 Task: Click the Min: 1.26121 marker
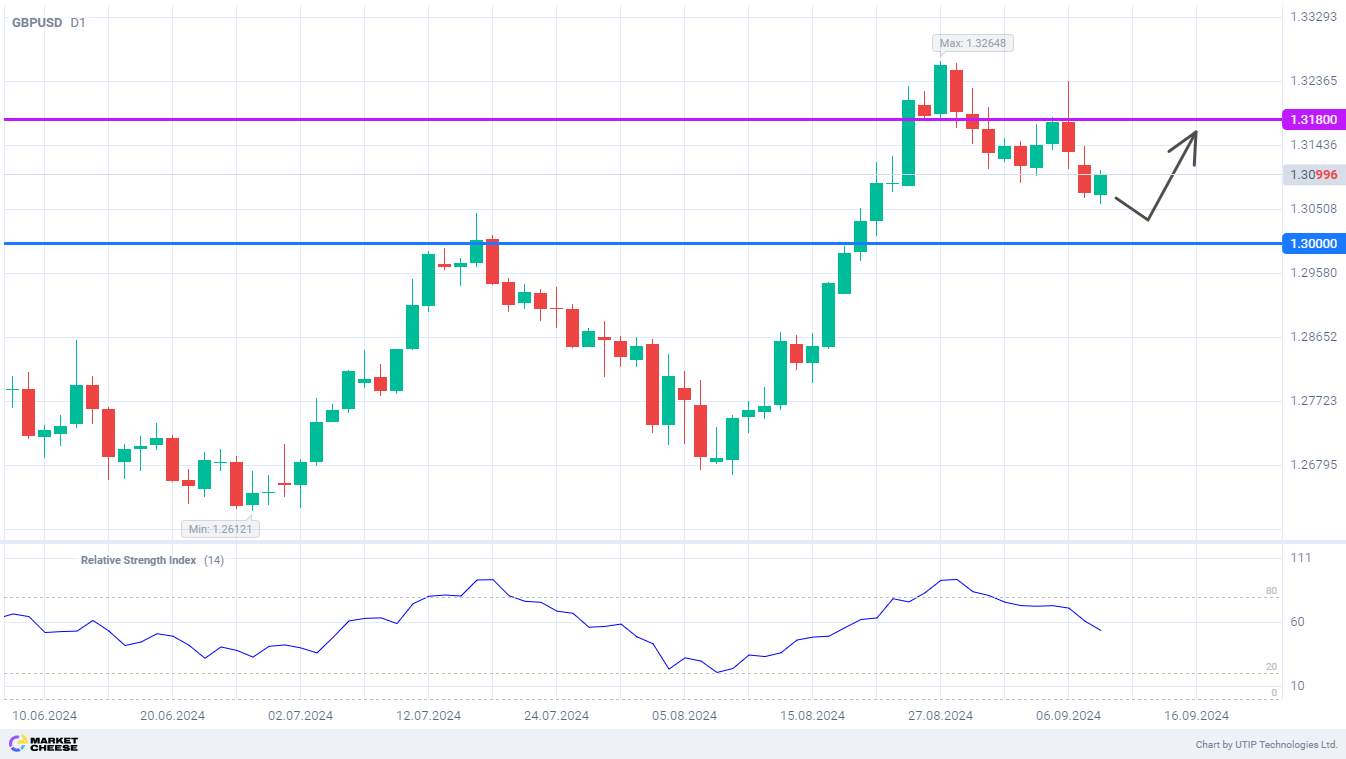click(221, 529)
